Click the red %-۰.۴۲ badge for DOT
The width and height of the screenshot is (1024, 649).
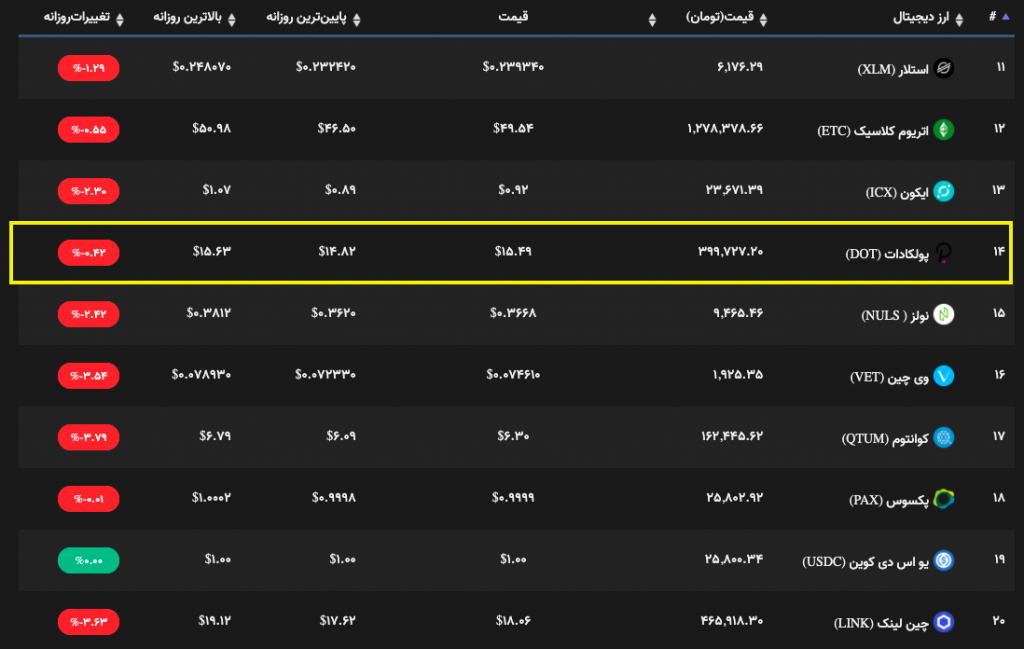point(88,253)
